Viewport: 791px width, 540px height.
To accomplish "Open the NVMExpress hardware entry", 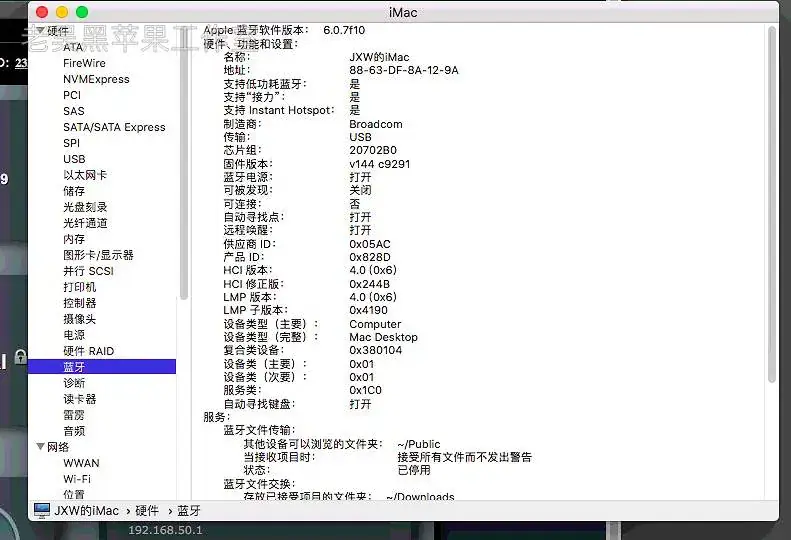I will (96, 79).
